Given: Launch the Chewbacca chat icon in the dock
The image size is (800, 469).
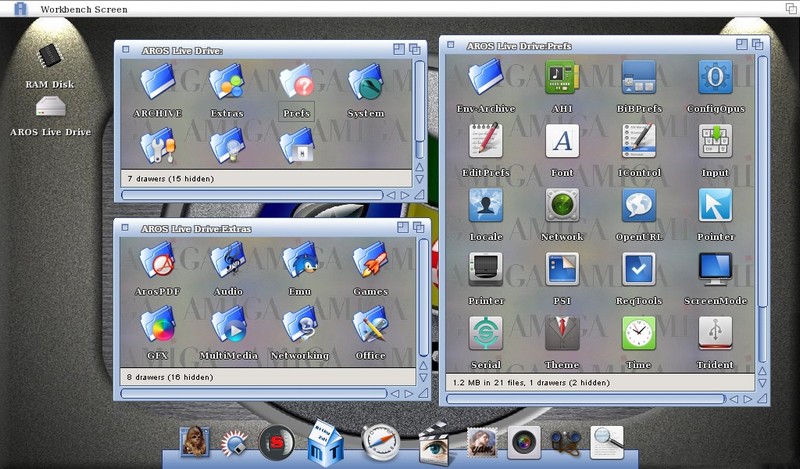Looking at the screenshot, I should 194,441.
